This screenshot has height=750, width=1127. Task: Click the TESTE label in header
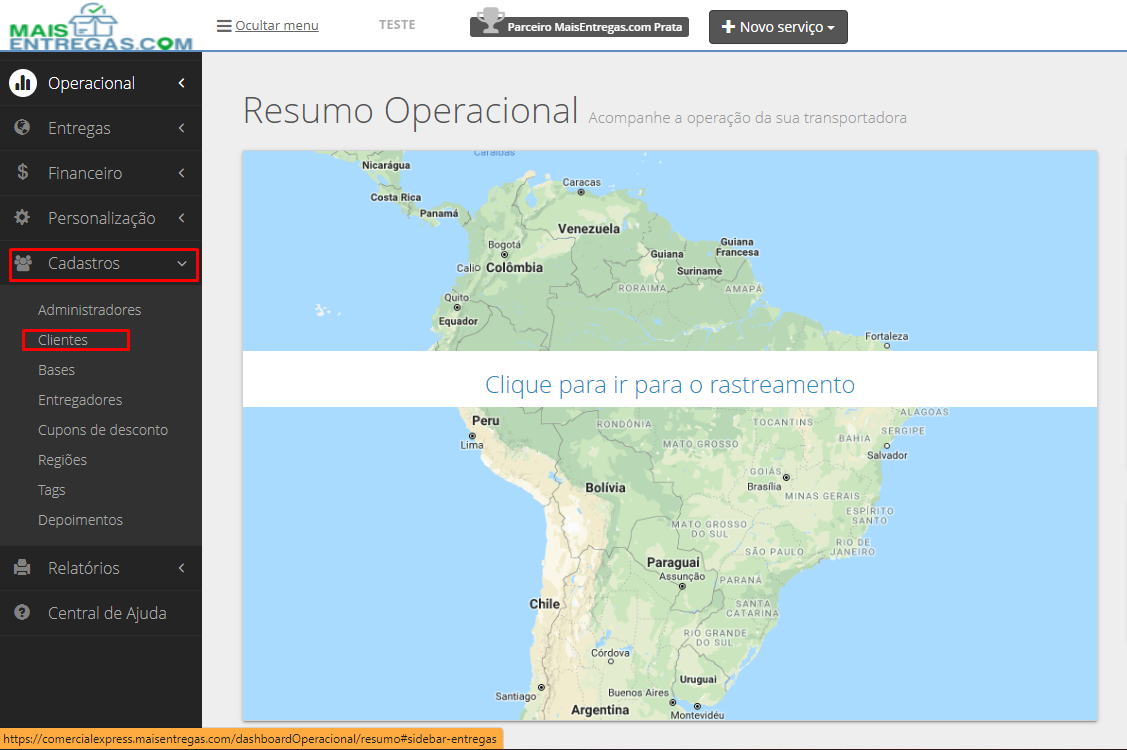point(397,24)
